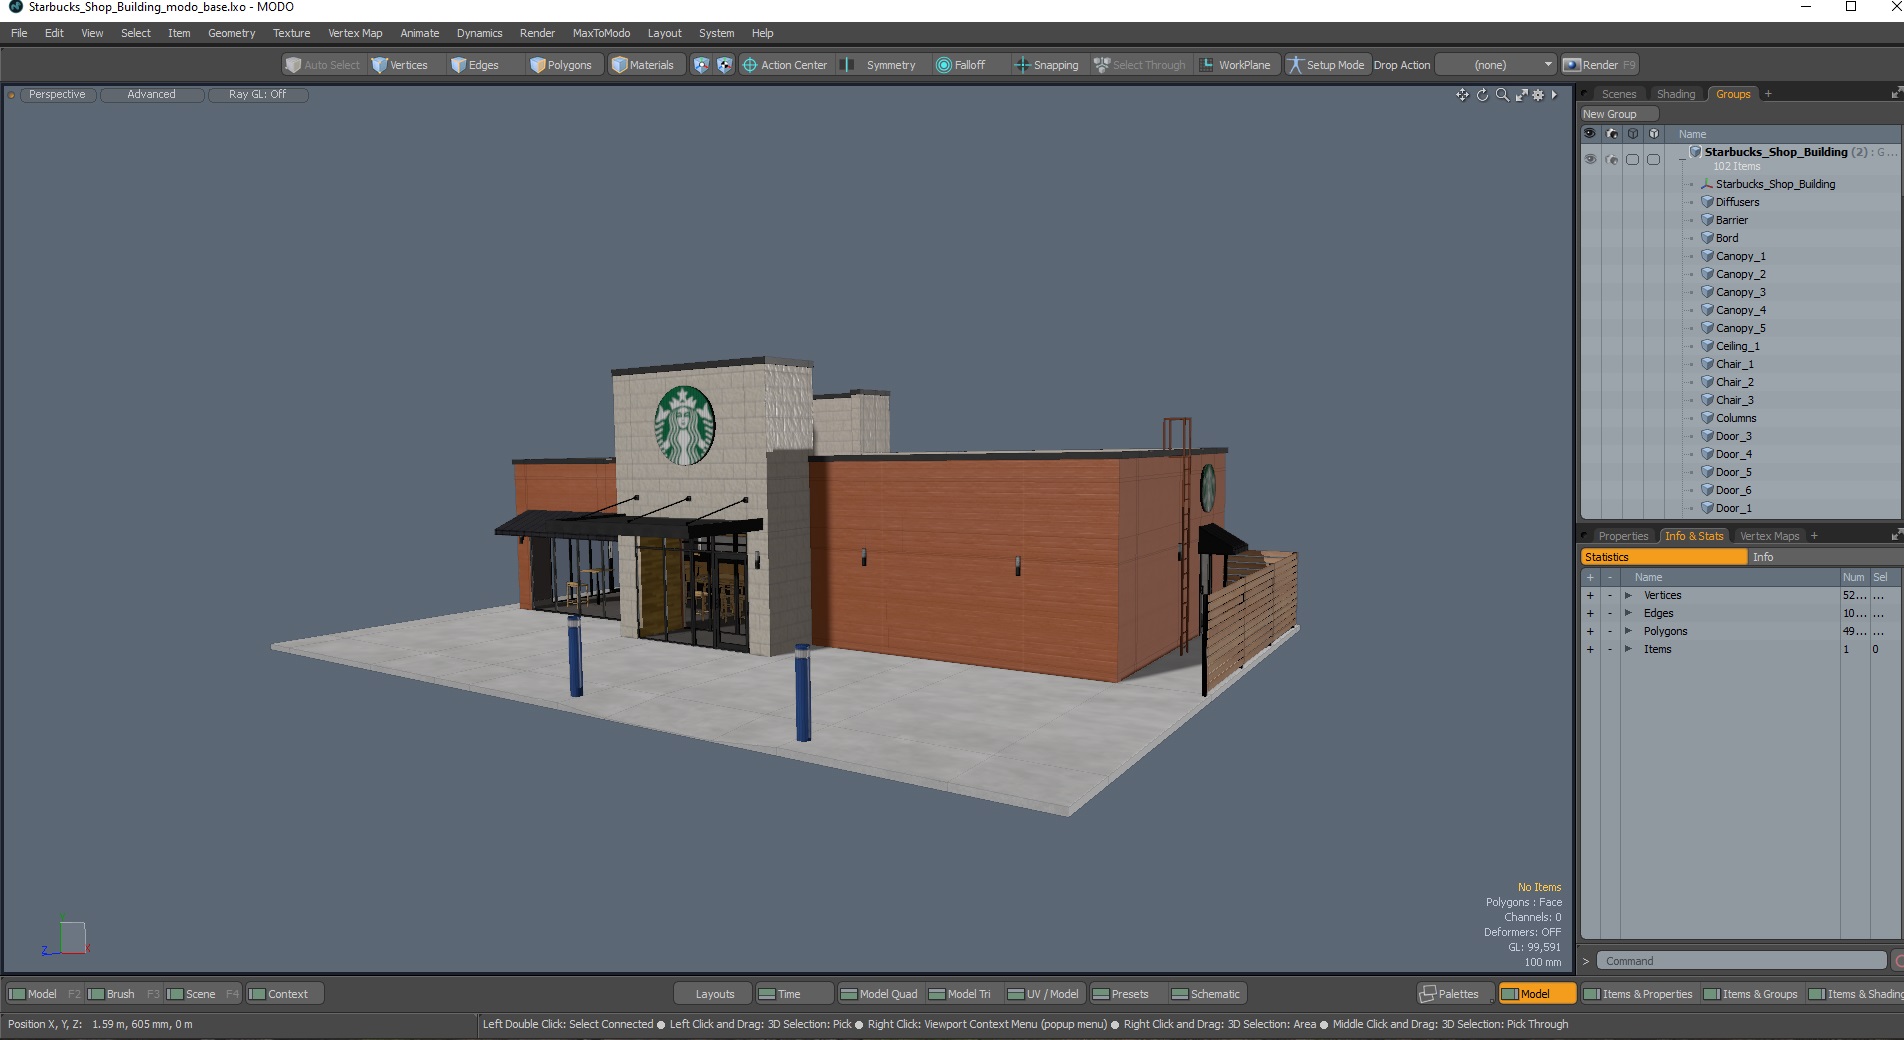Switch to the Scenes tab

point(1618,94)
